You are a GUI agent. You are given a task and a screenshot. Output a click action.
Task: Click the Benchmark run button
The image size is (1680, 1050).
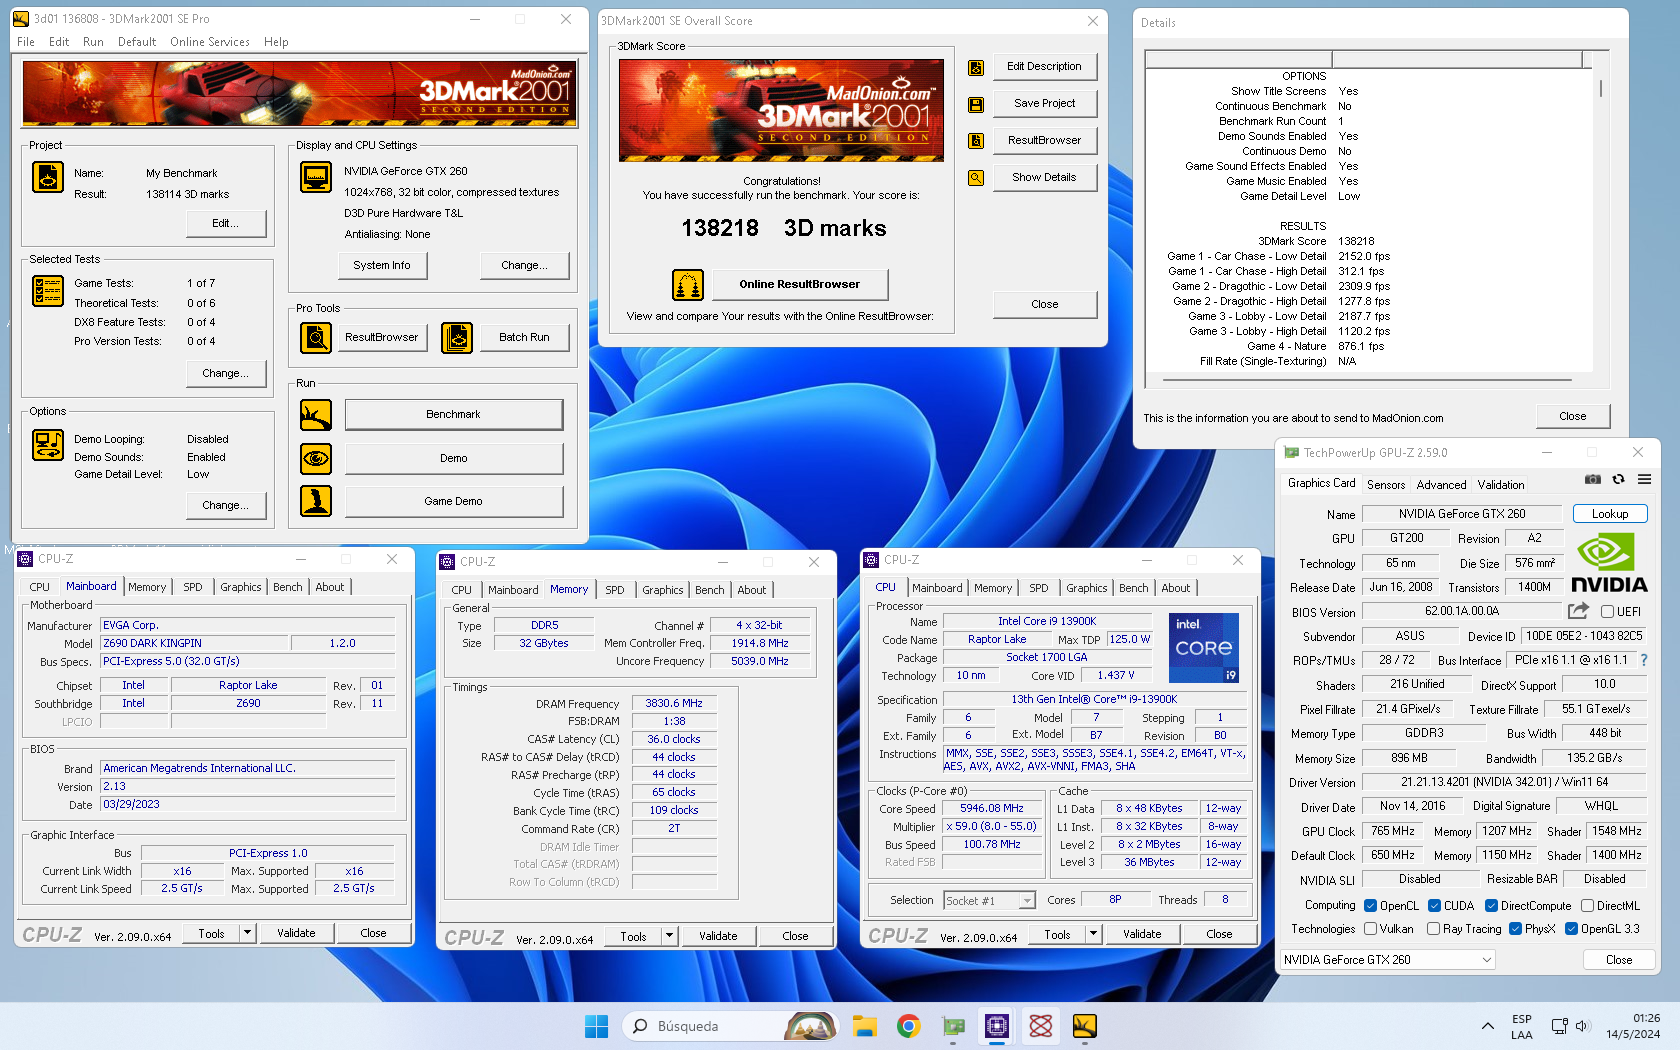tap(454, 415)
